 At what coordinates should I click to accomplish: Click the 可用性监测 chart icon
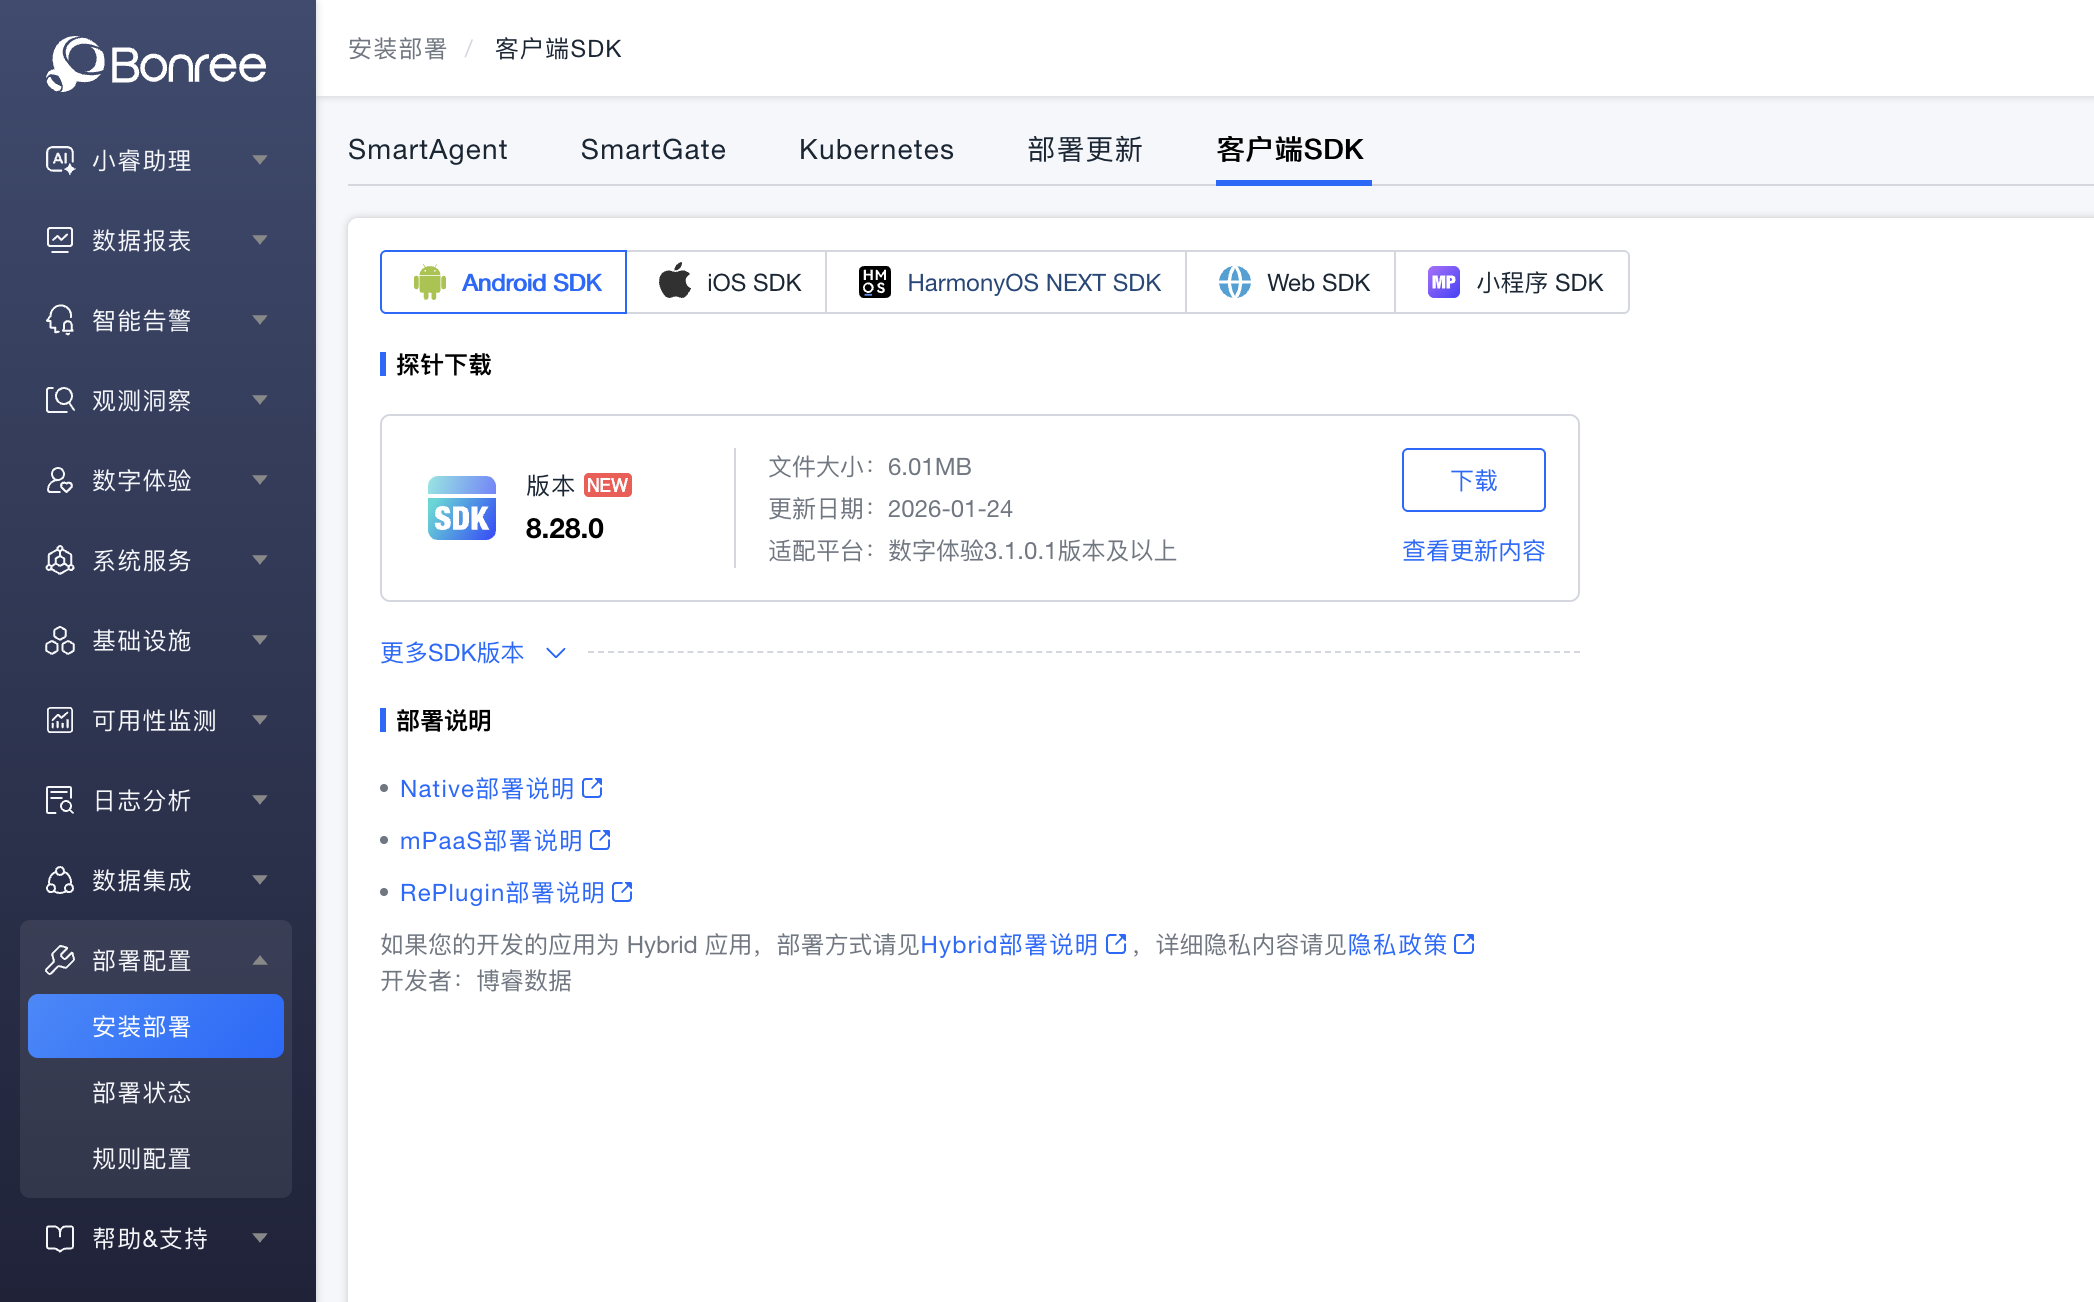(x=60, y=720)
